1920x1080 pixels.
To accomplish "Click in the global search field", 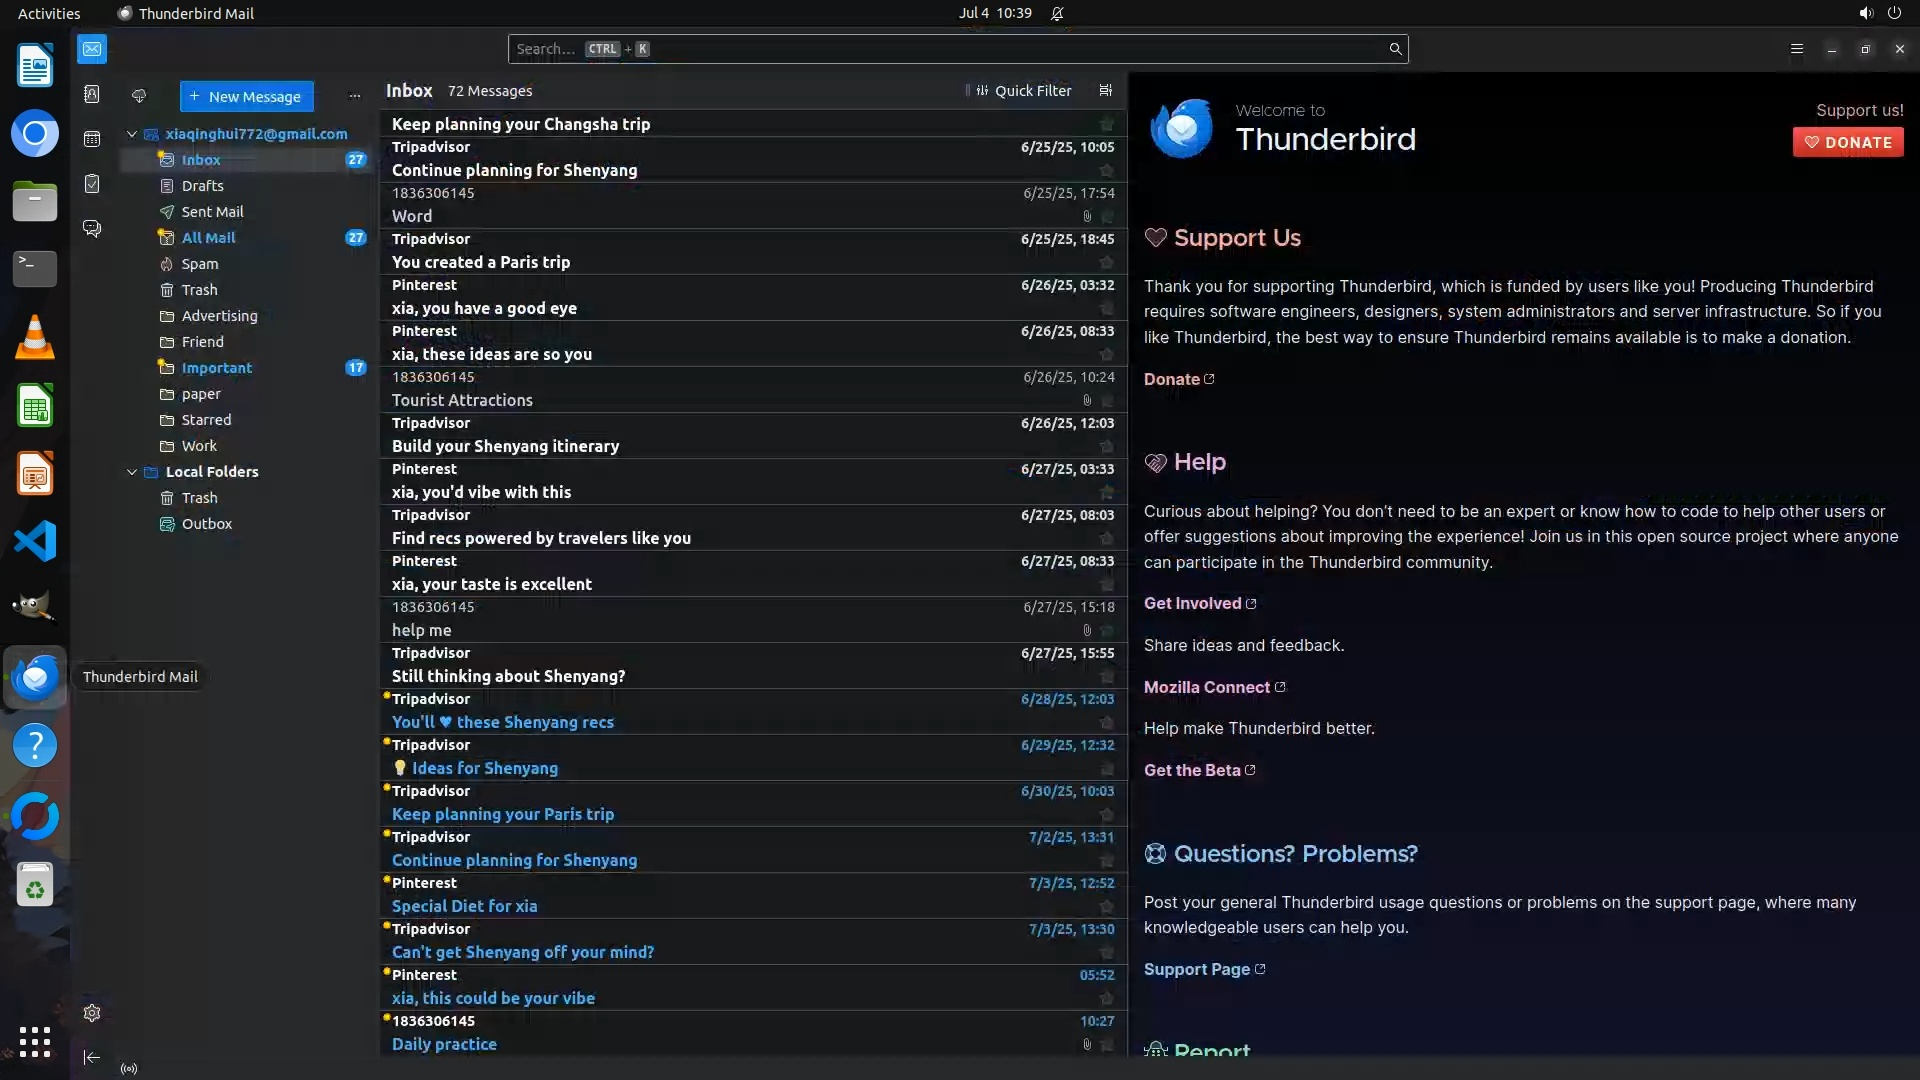I will (x=950, y=49).
